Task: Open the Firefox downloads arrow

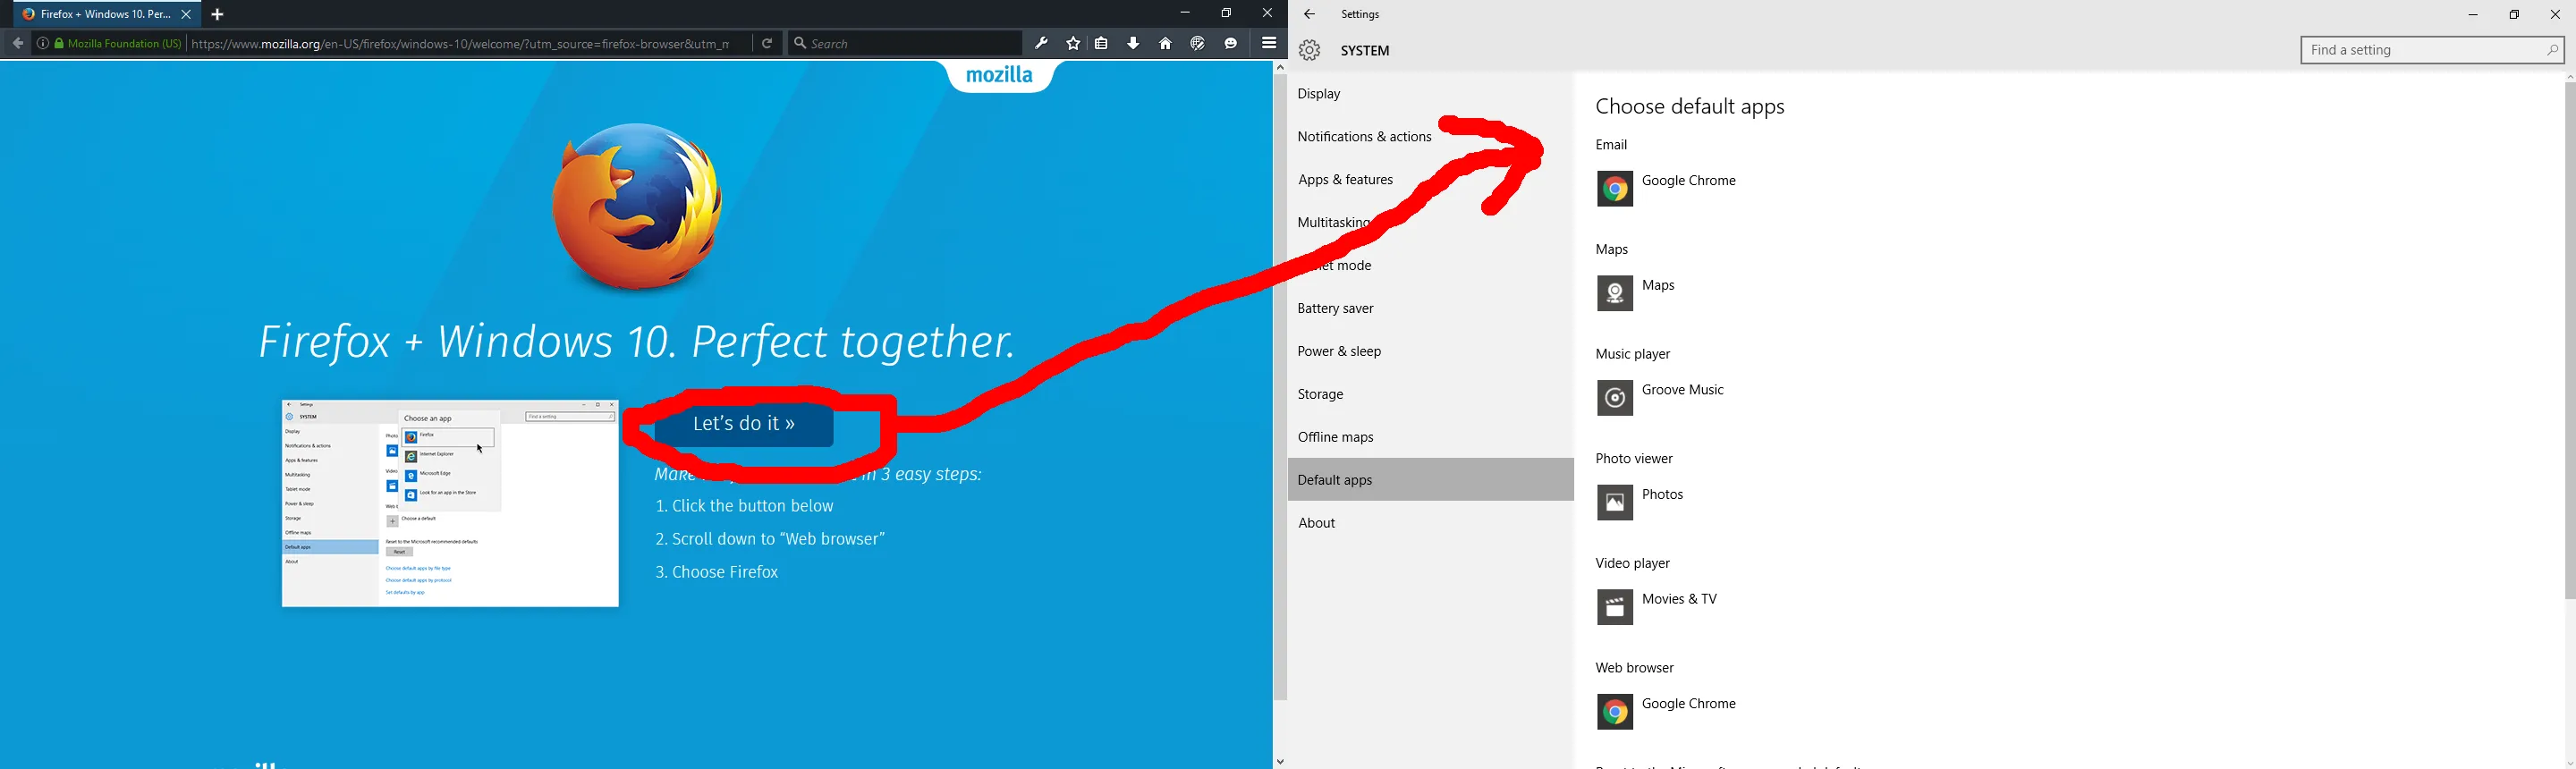Action: pyautogui.click(x=1133, y=44)
